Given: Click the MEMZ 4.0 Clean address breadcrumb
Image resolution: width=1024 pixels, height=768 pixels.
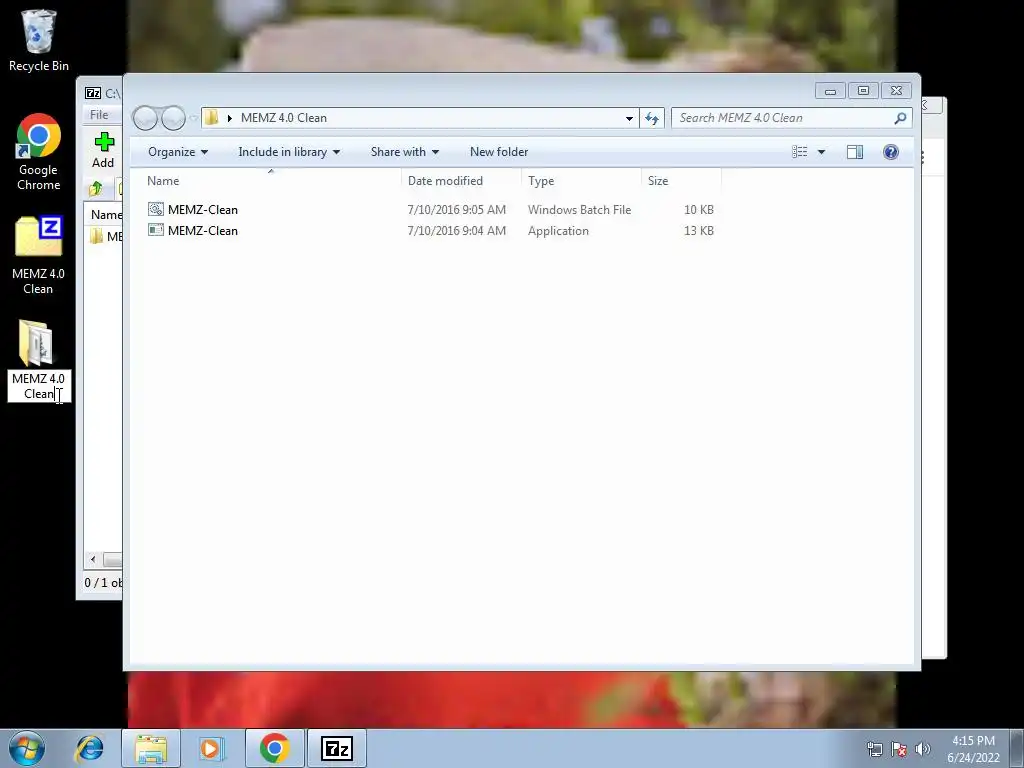Looking at the screenshot, I should [283, 118].
